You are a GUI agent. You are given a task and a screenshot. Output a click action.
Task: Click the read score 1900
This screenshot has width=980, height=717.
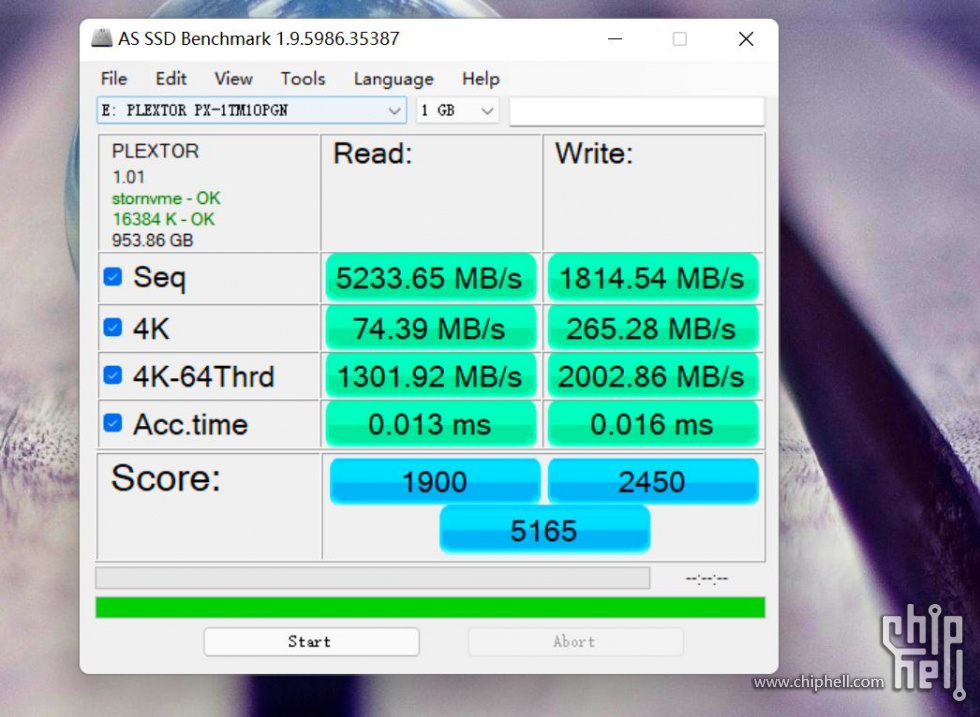click(435, 481)
